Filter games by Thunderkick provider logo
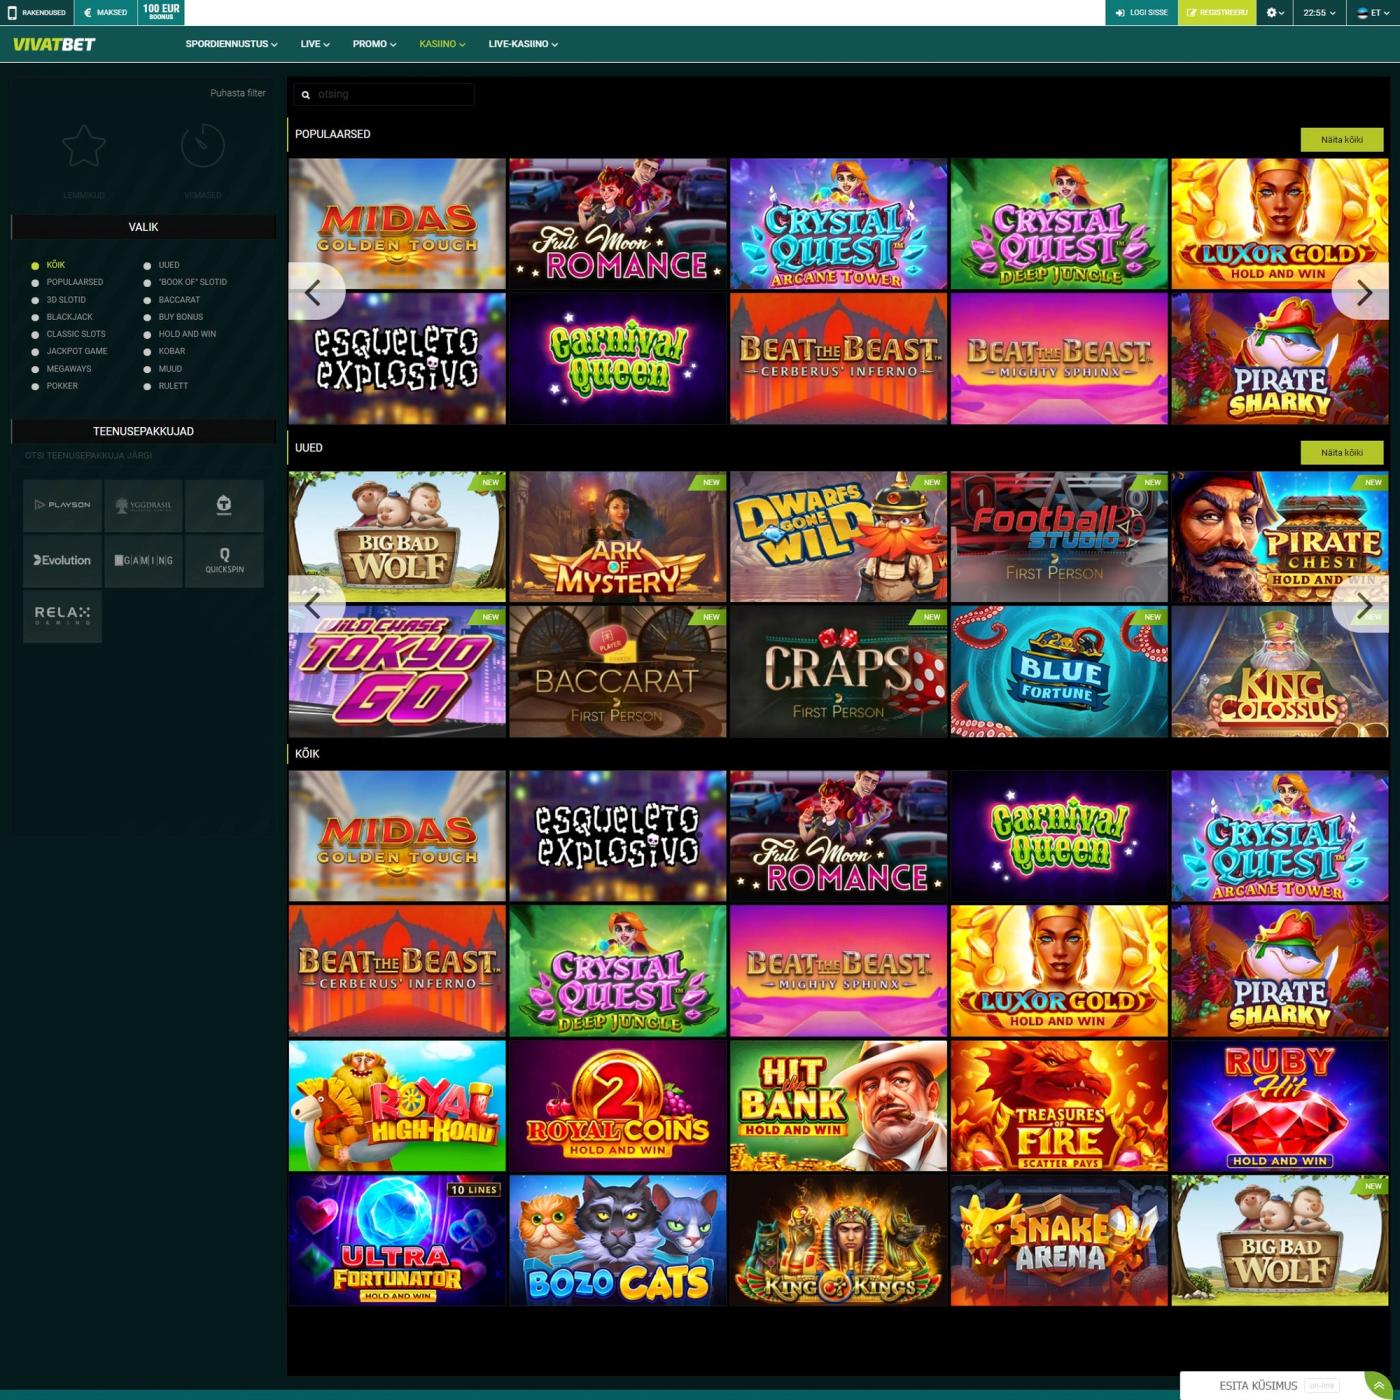1400x1400 pixels. point(224,505)
